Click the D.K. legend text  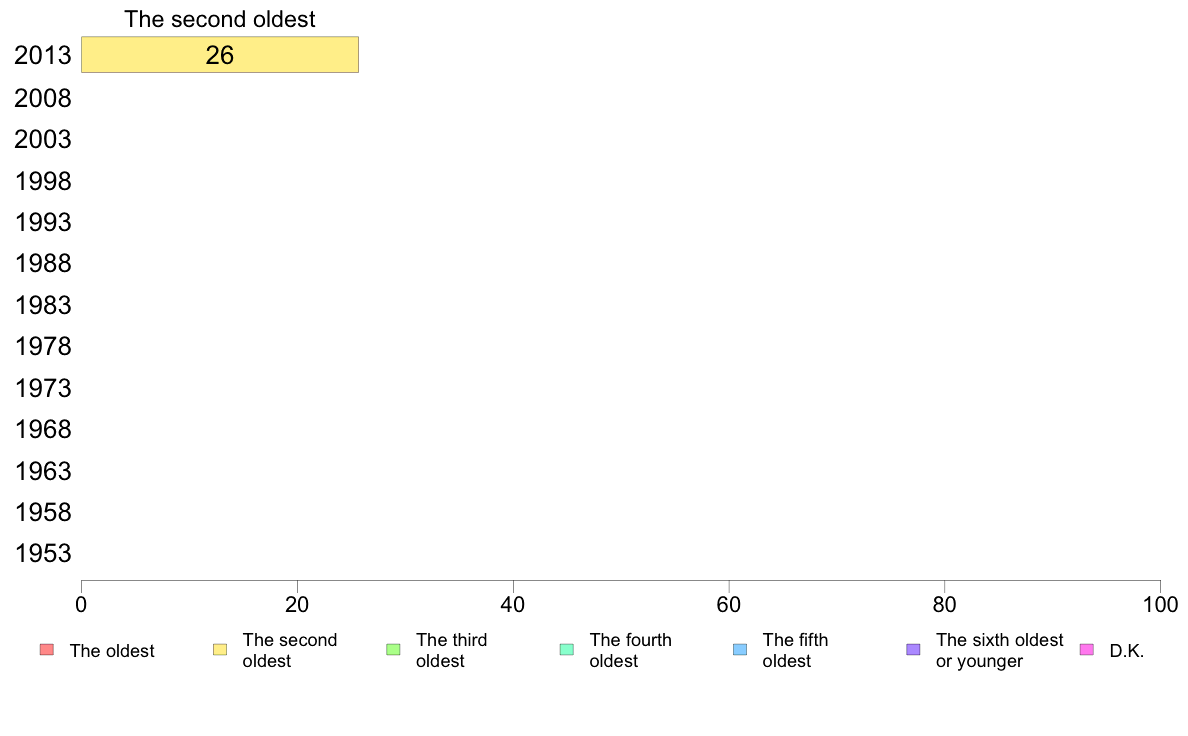(1127, 651)
